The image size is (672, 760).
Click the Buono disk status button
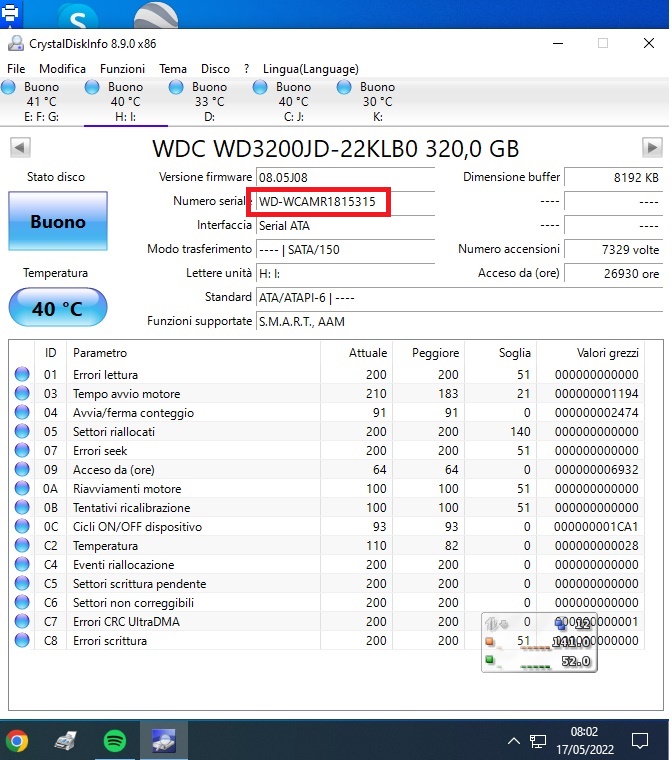[58, 221]
